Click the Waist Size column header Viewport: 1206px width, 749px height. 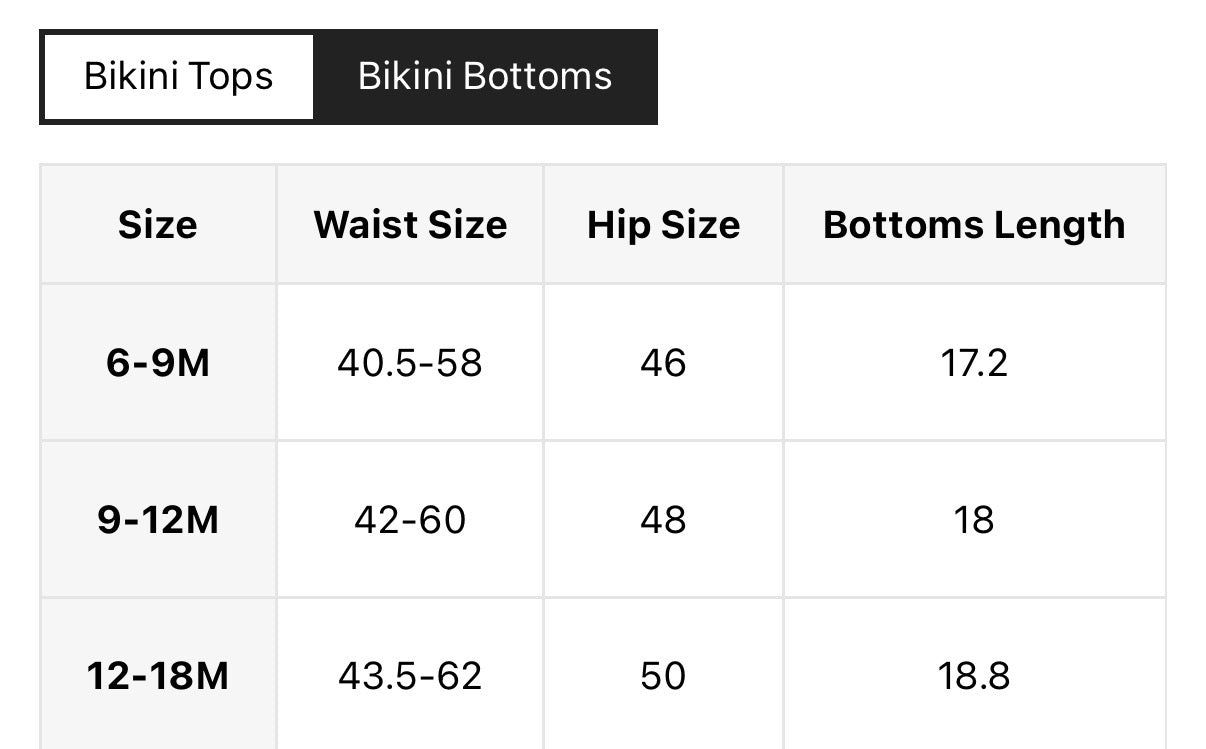[410, 225]
